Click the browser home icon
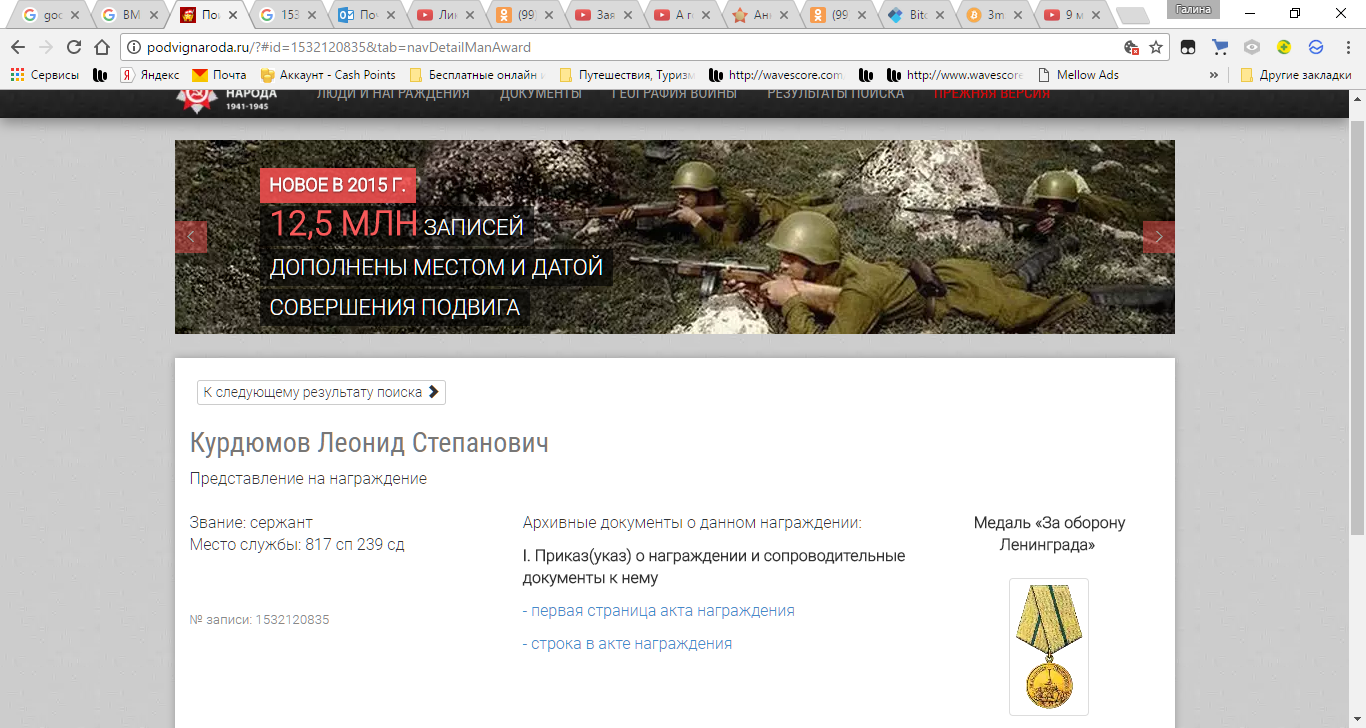Image resolution: width=1366 pixels, height=728 pixels. (x=101, y=47)
